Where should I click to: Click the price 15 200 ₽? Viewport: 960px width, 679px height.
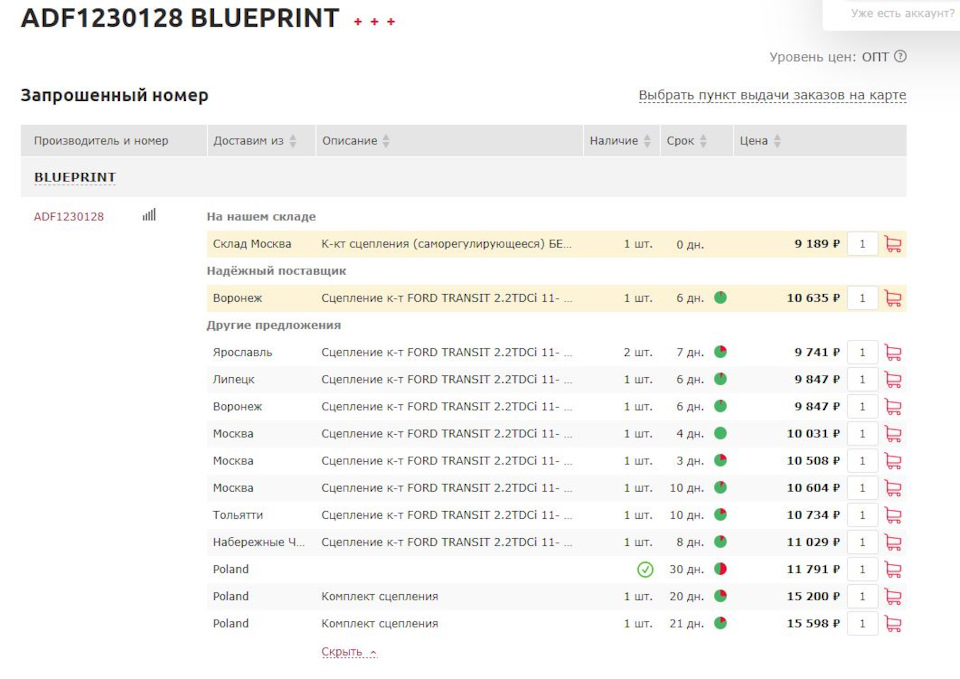(x=813, y=596)
